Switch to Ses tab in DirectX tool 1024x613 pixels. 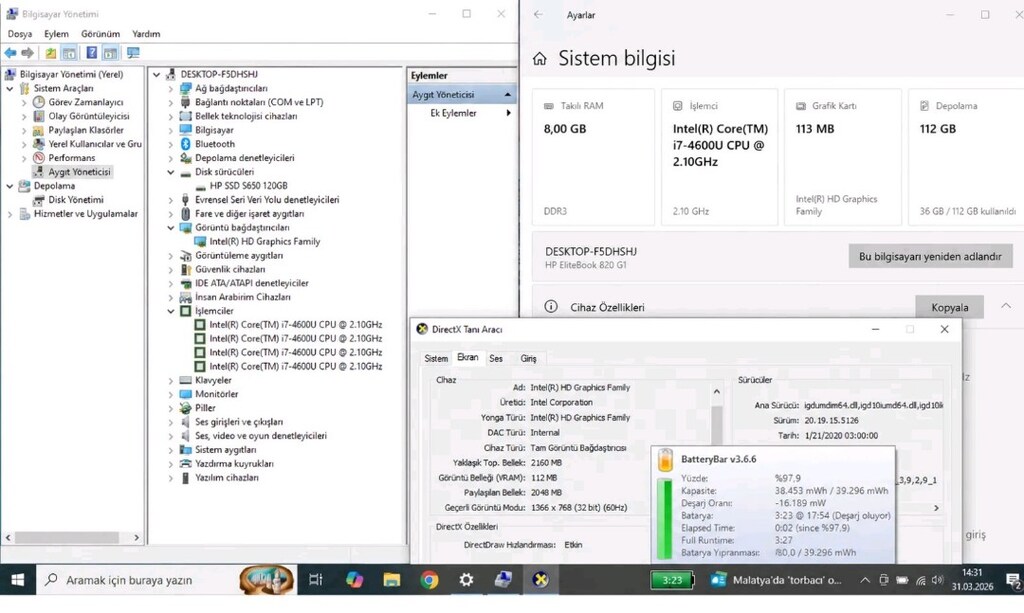pyautogui.click(x=496, y=358)
